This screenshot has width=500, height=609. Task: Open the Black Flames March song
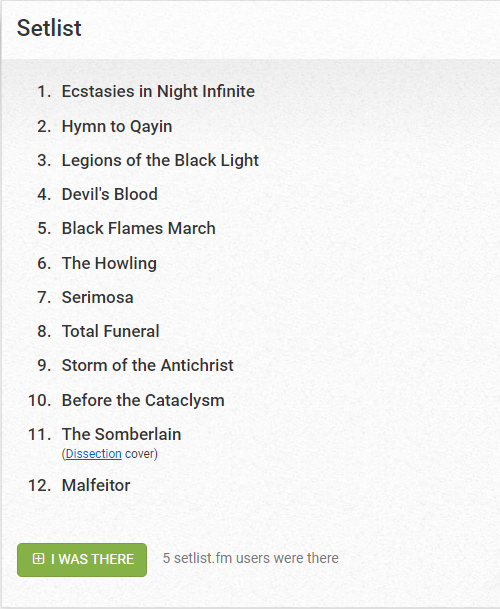(x=139, y=228)
